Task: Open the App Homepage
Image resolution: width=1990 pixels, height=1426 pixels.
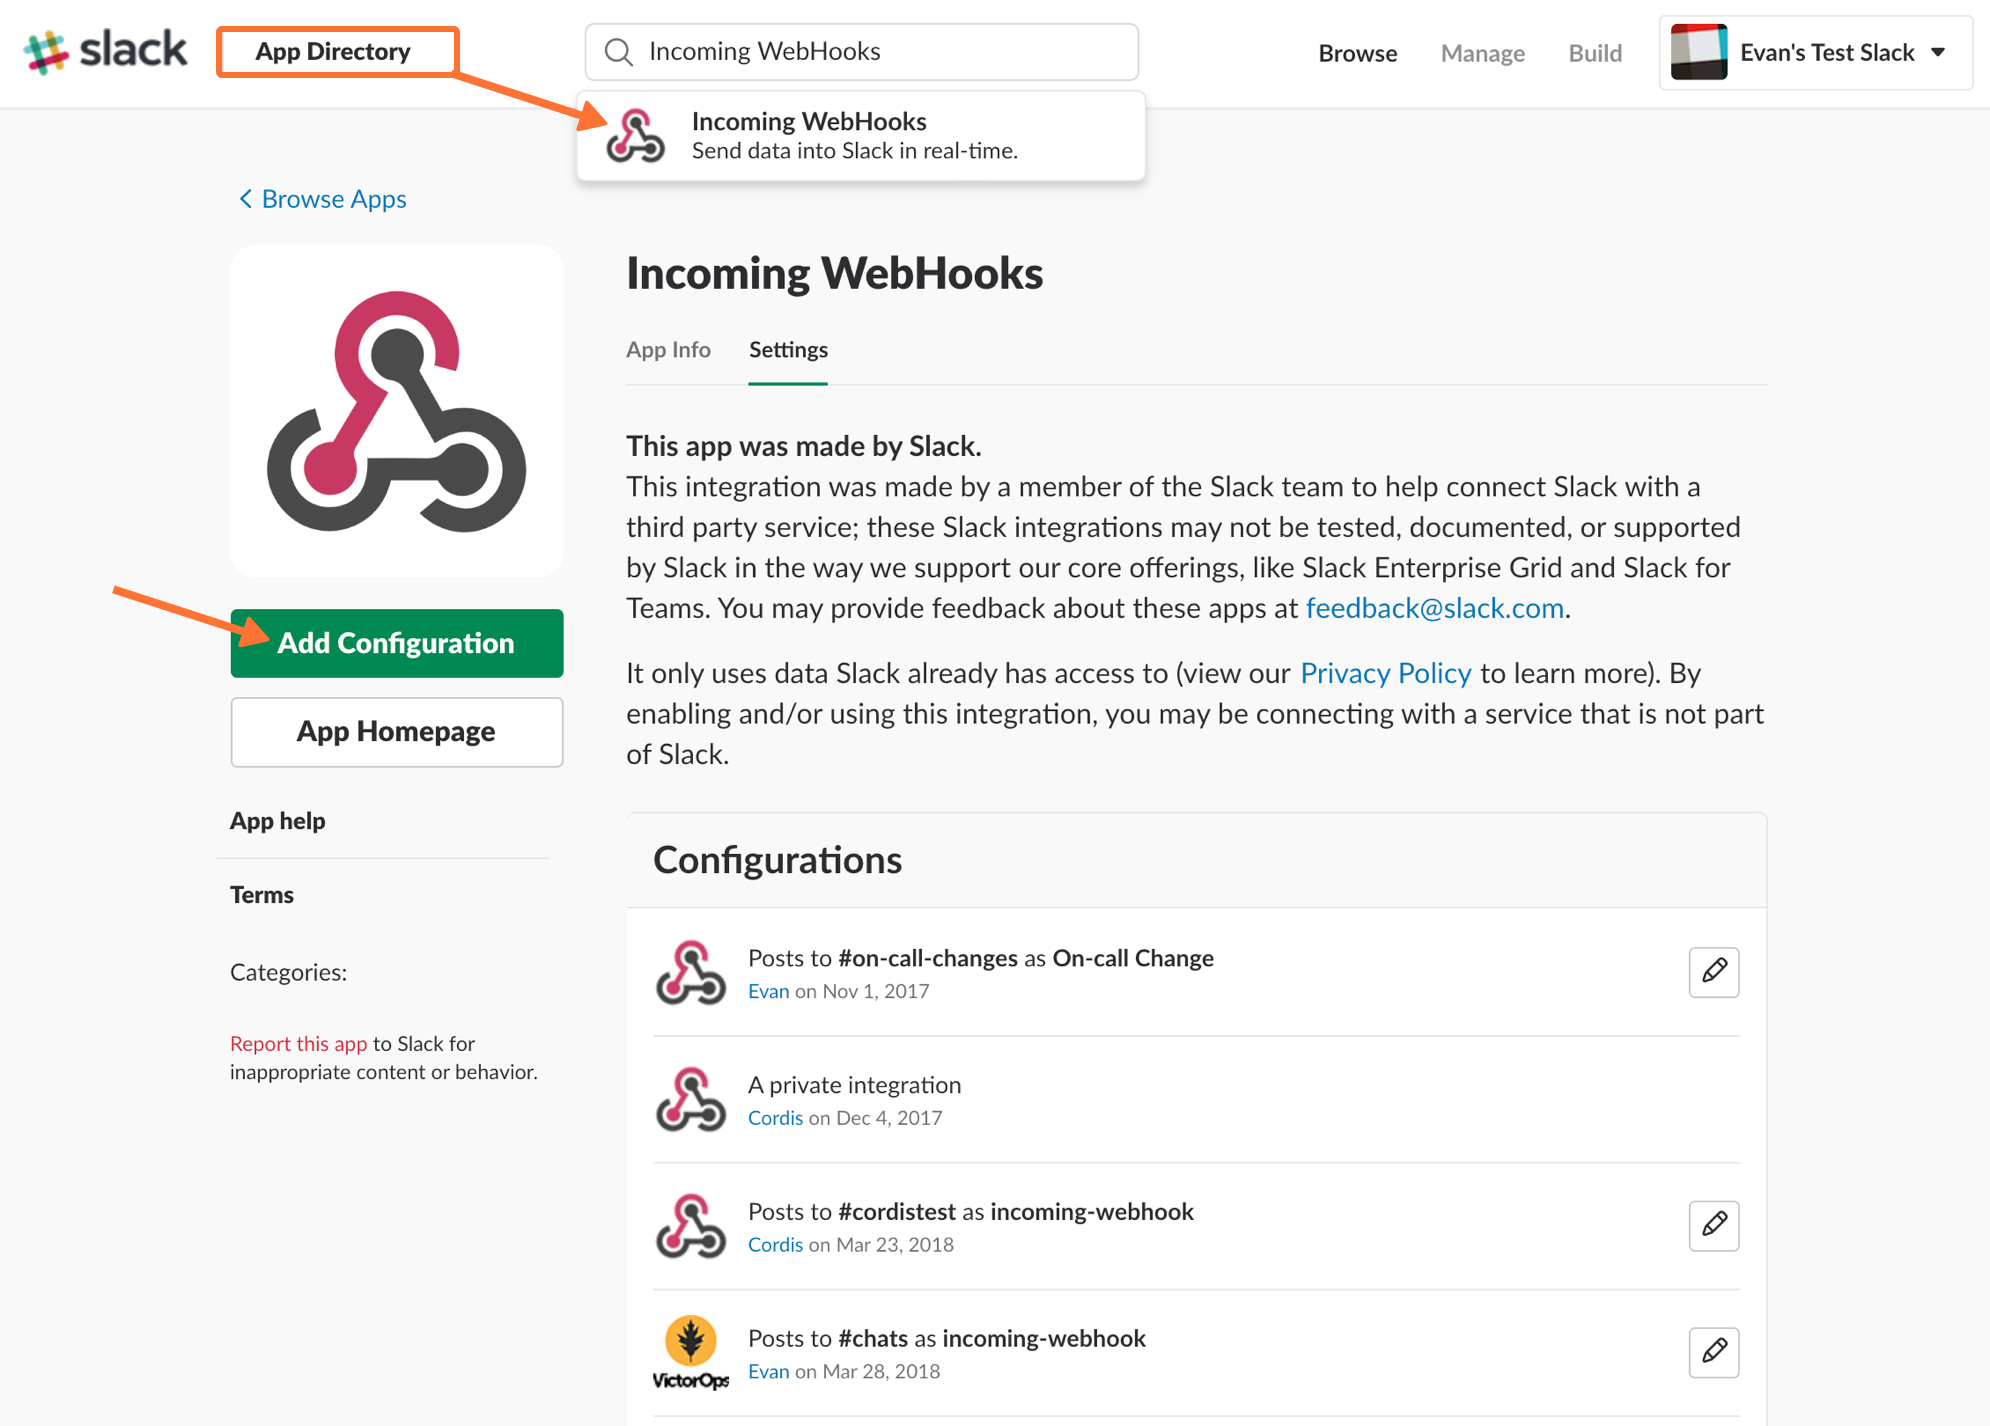Action: (396, 731)
